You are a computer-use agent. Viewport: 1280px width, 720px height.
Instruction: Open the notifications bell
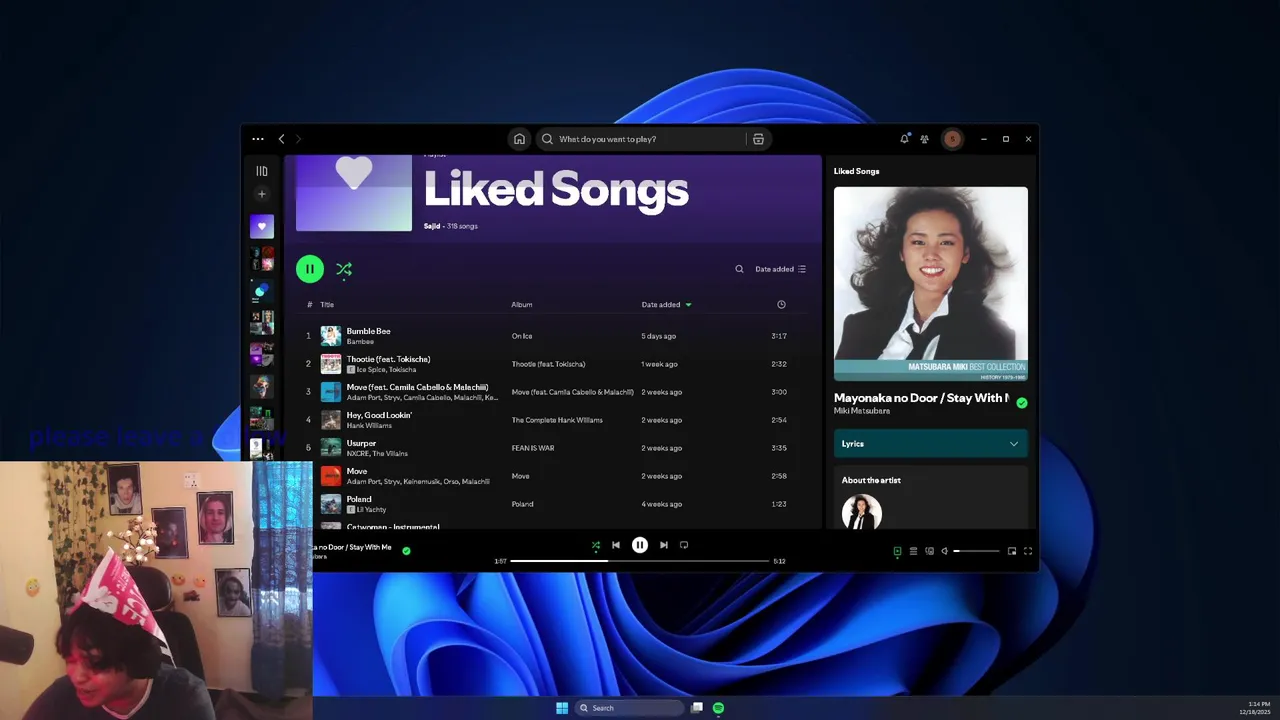pyautogui.click(x=904, y=139)
